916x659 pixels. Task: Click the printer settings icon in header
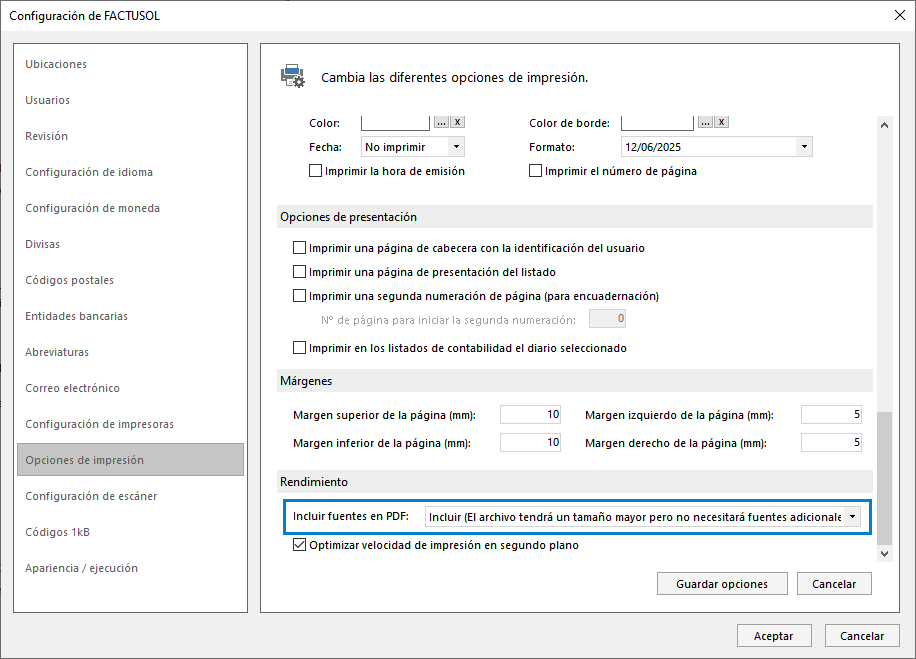(x=293, y=76)
